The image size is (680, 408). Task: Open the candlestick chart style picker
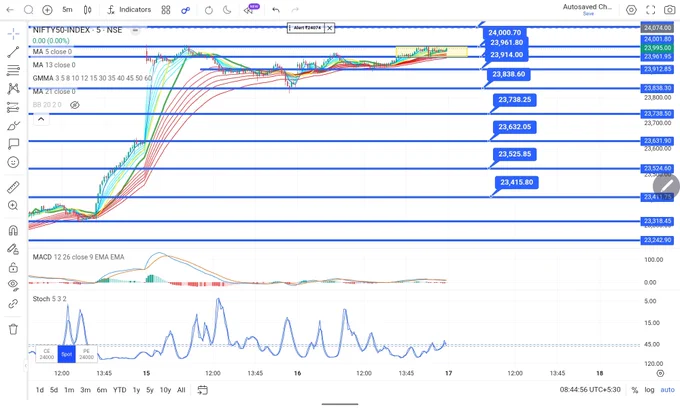click(x=88, y=10)
